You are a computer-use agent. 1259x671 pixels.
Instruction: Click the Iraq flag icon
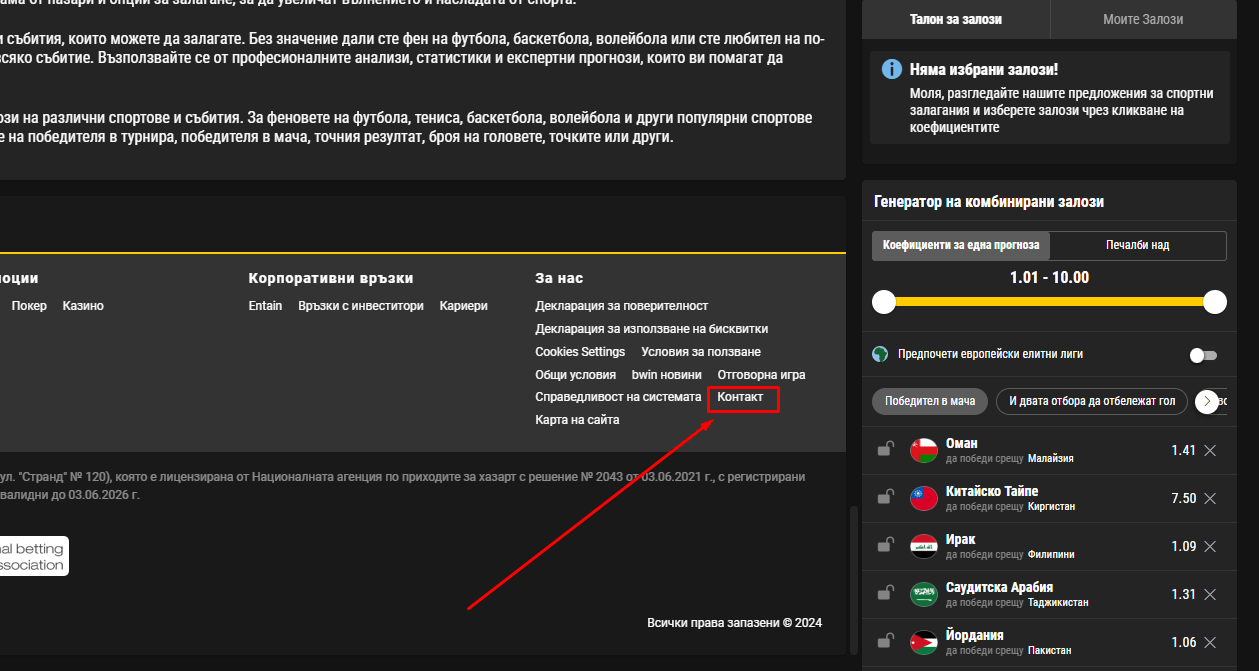coord(924,546)
